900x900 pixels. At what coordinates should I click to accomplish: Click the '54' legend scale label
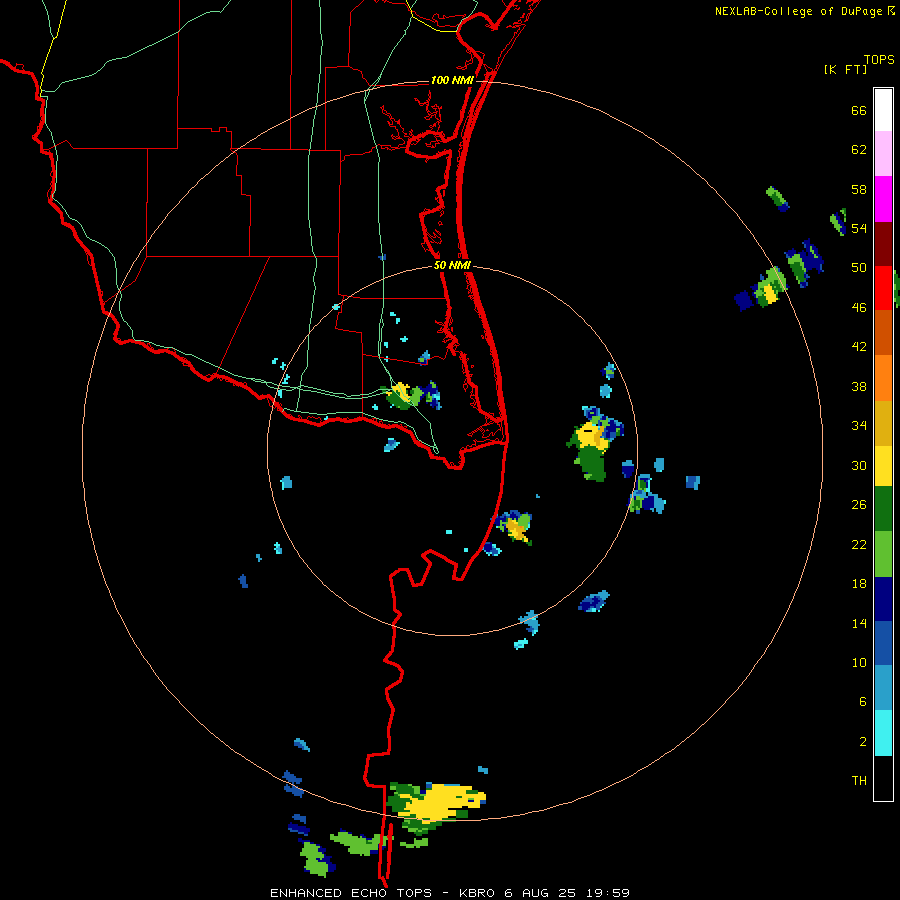[x=859, y=228]
